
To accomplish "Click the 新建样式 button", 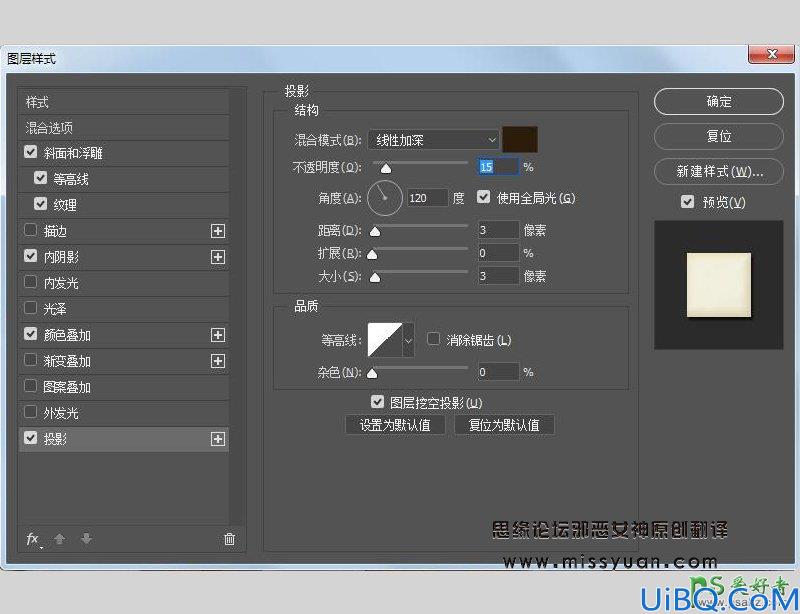I will (x=718, y=171).
